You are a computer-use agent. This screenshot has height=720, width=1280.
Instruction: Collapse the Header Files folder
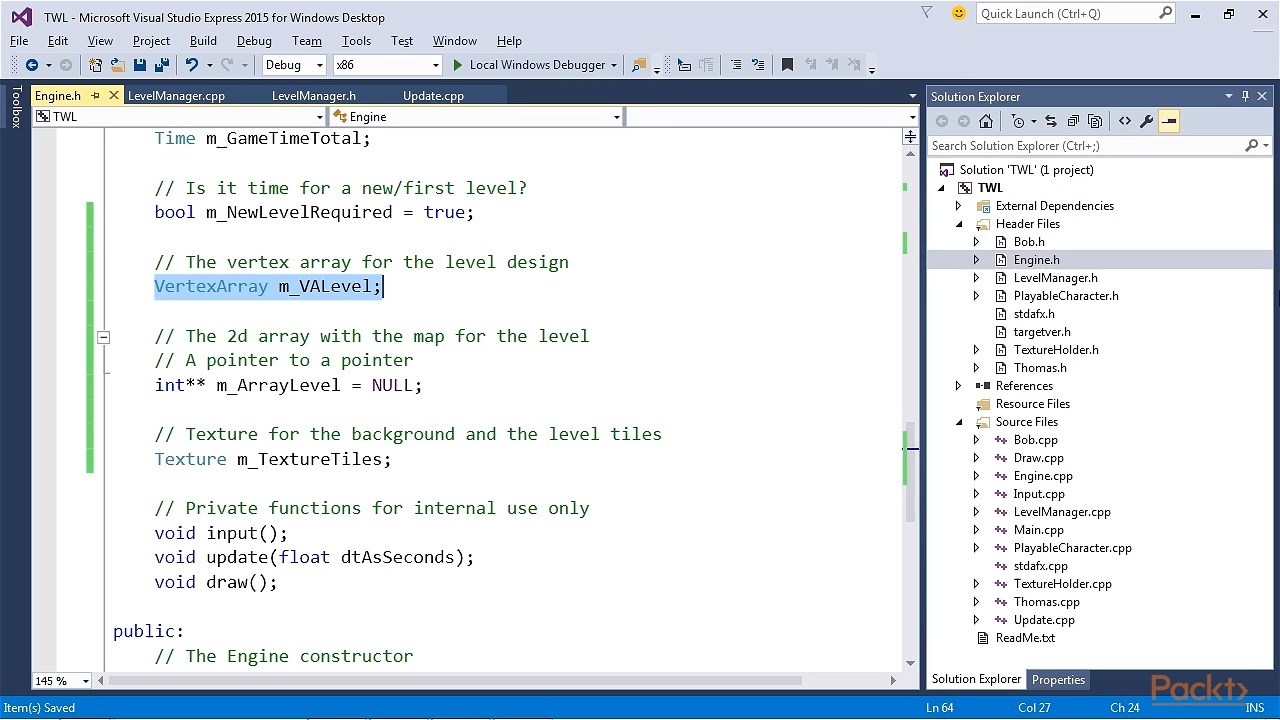point(959,224)
